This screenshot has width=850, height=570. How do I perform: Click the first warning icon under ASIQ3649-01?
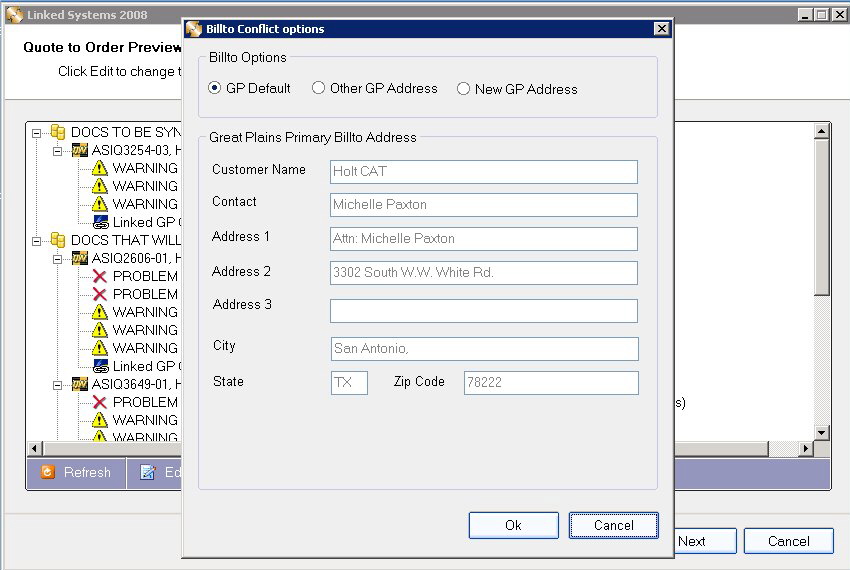pyautogui.click(x=100, y=420)
